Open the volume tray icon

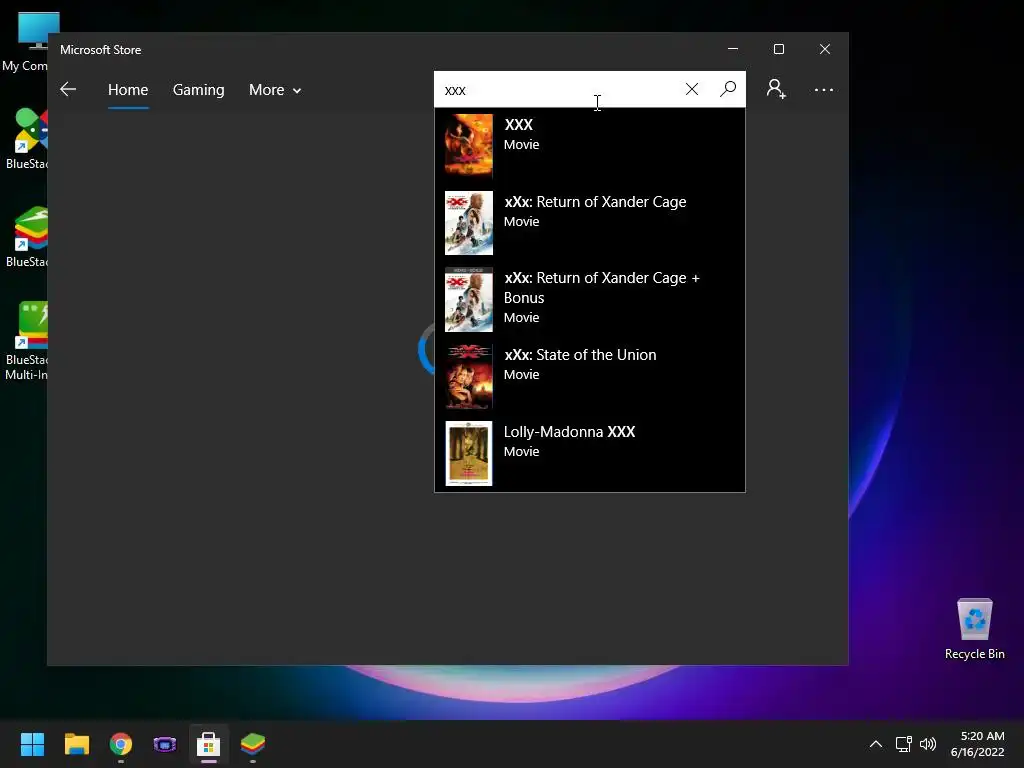tap(927, 744)
